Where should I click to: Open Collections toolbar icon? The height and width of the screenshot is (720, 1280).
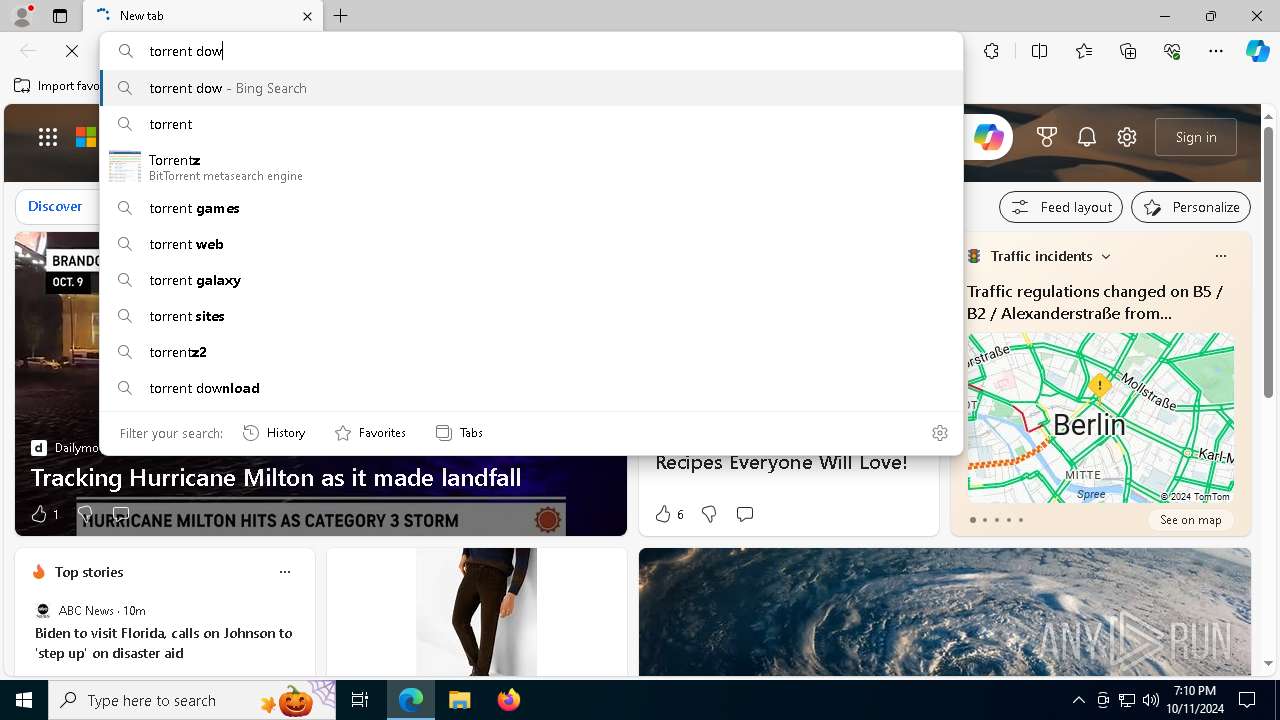[1128, 51]
